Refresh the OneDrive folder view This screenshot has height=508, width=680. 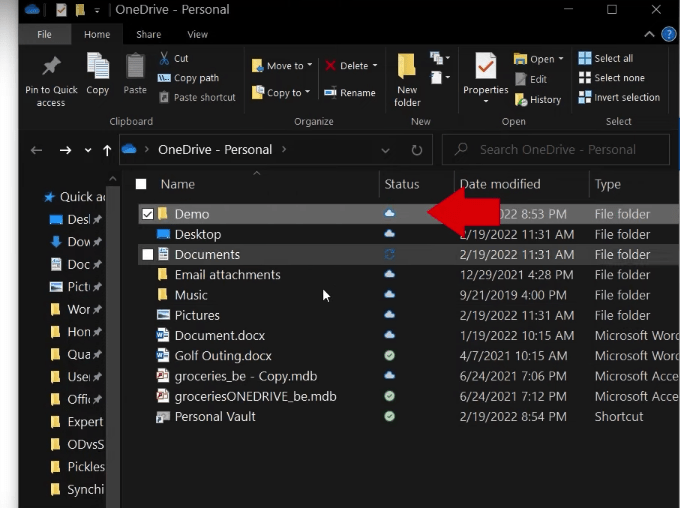tap(417, 151)
